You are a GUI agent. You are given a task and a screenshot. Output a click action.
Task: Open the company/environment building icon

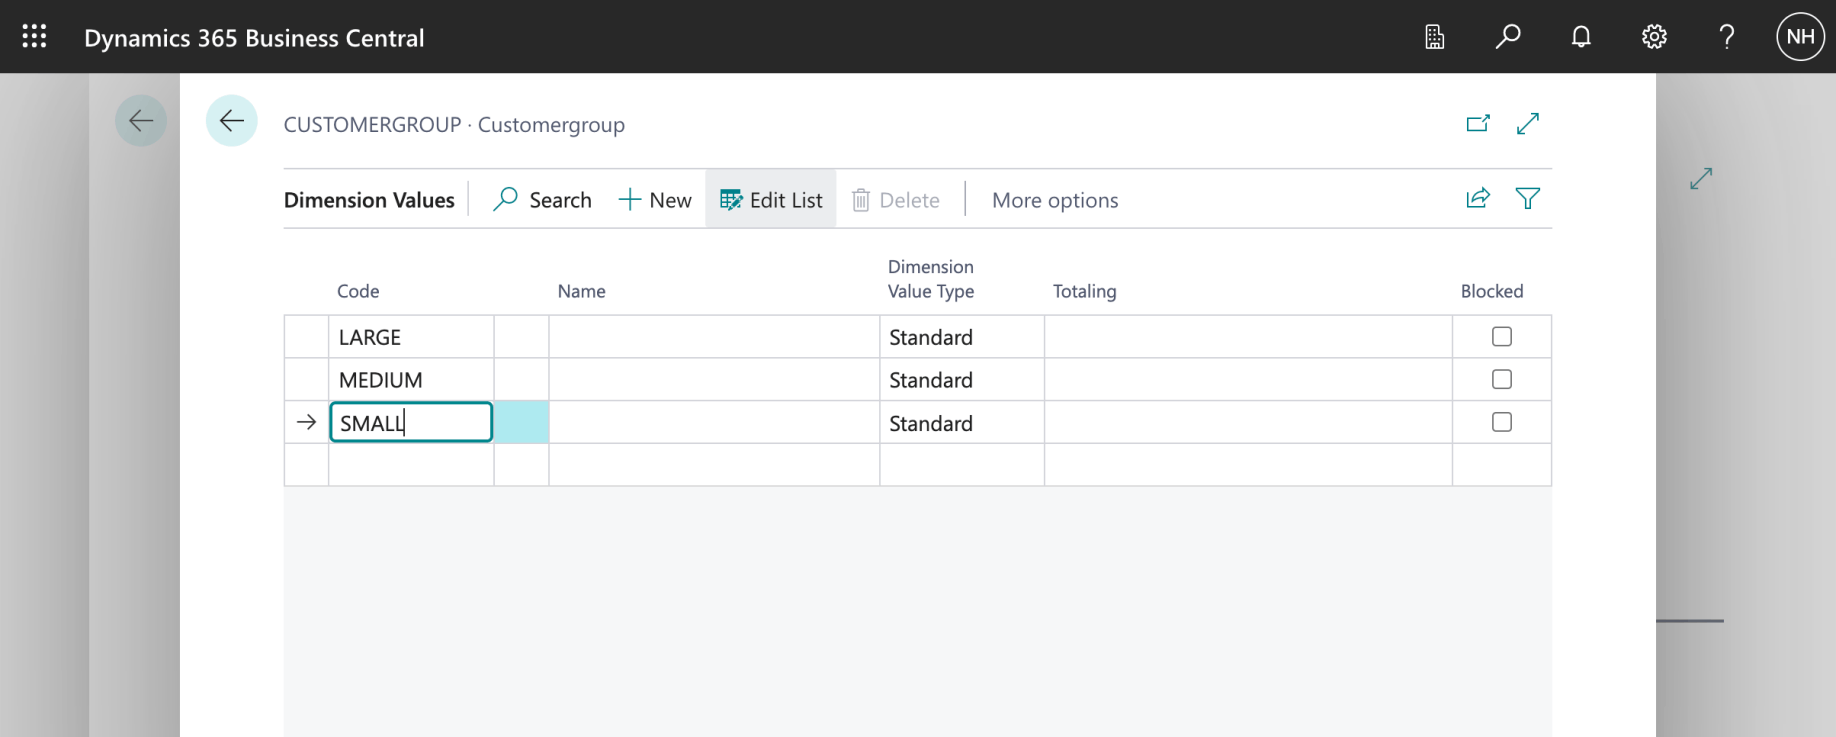(1434, 37)
